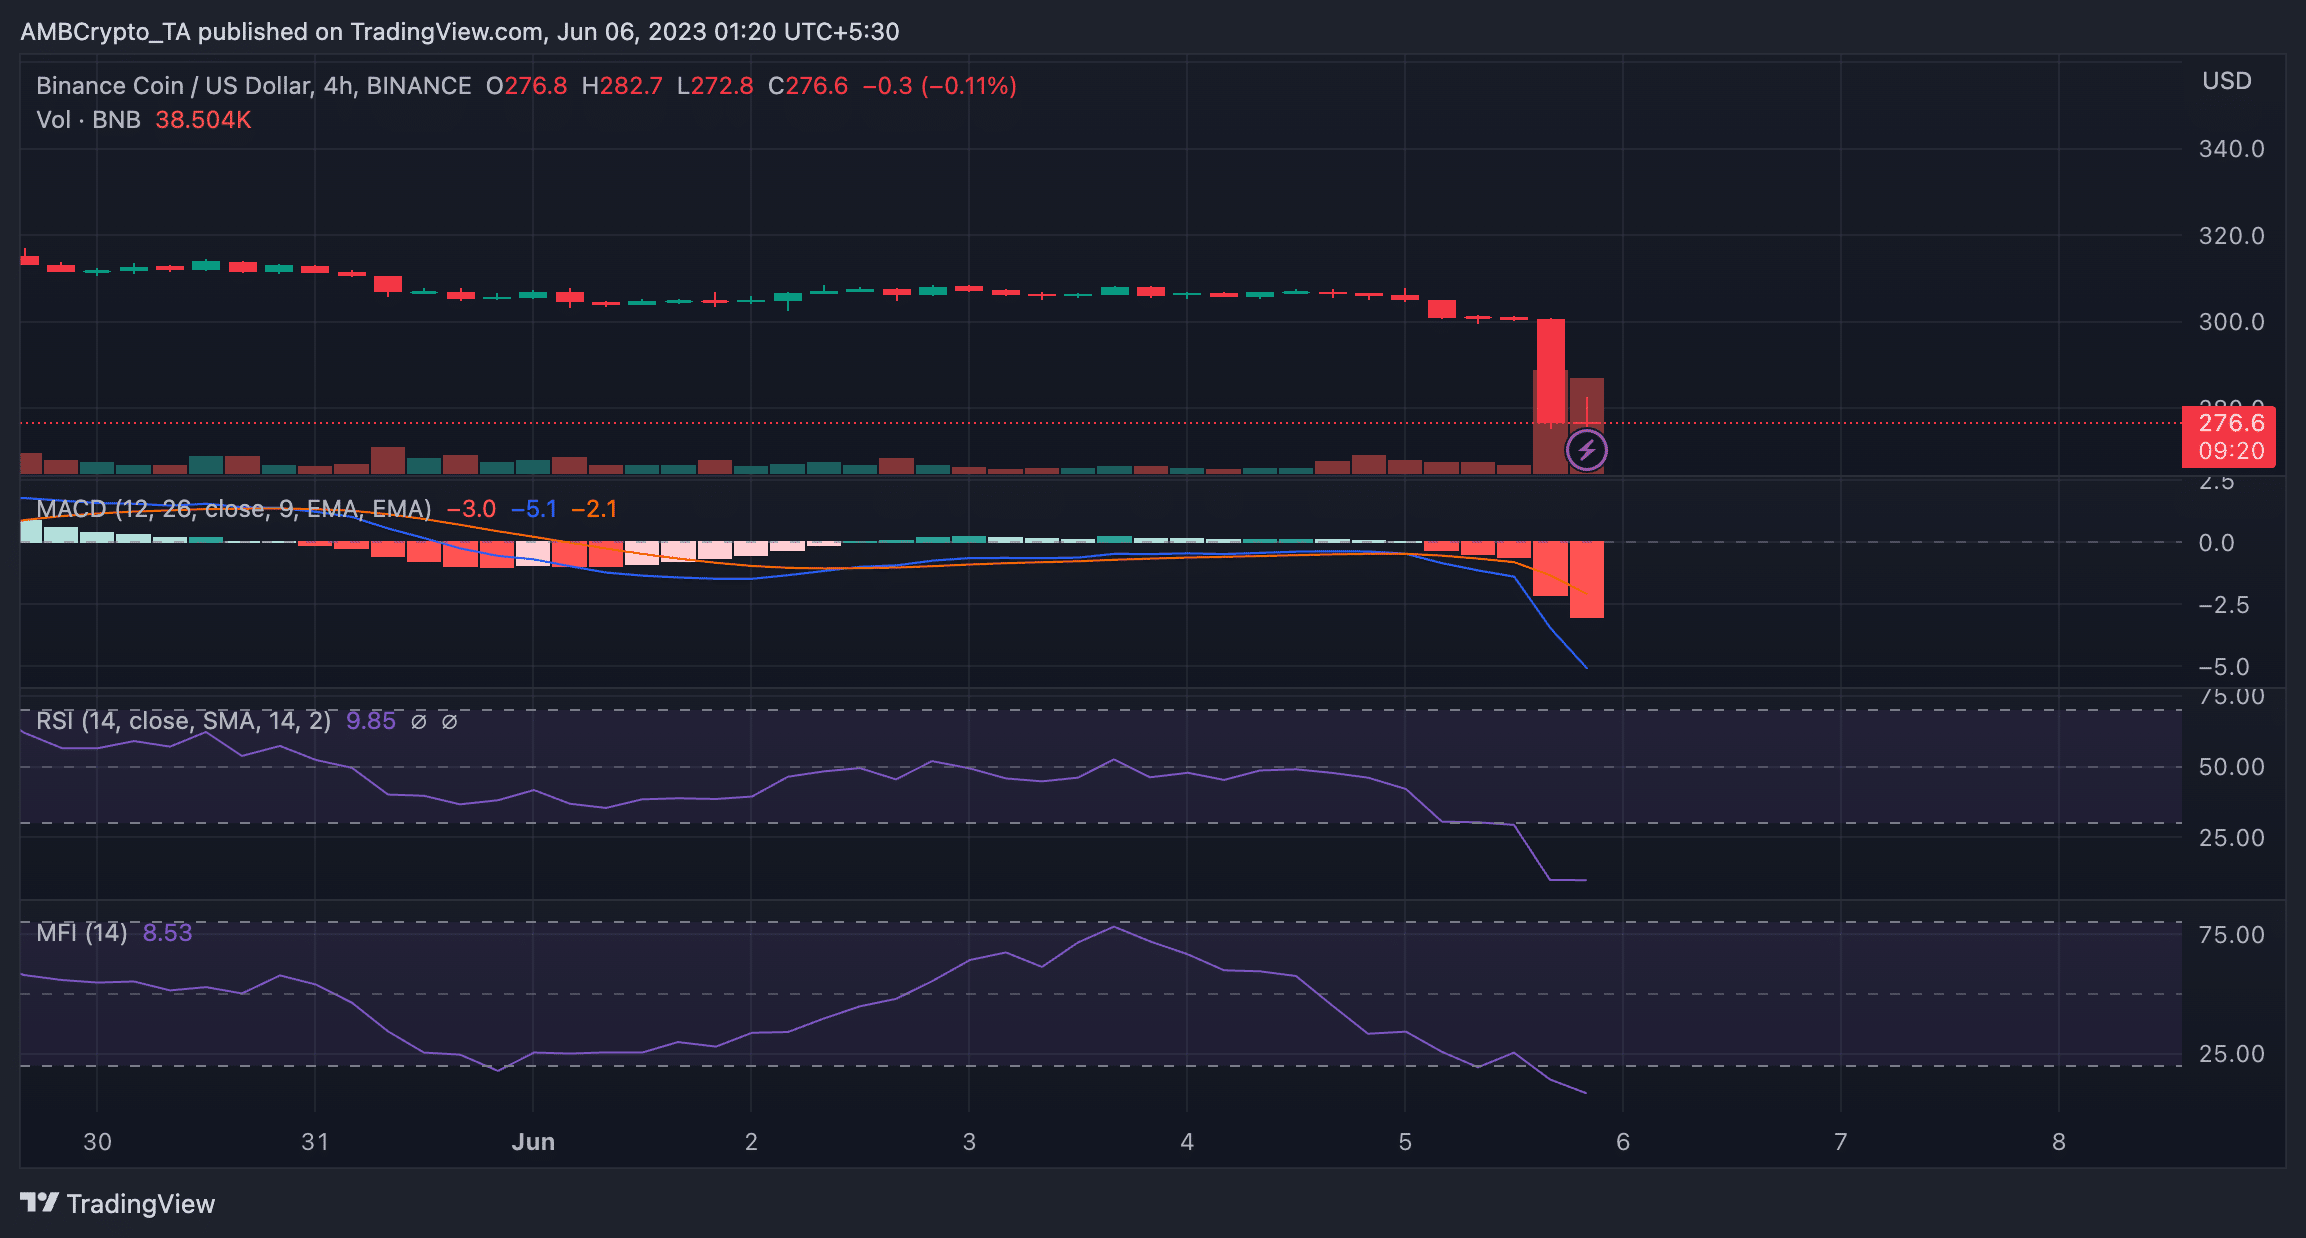Click the change value −0.3 (−0.11%)
Screen dimensions: 2306x1238
(x=940, y=86)
